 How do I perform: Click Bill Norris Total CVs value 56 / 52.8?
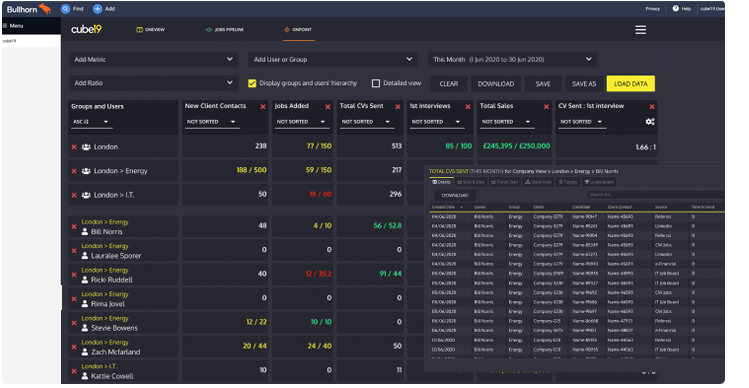pyautogui.click(x=387, y=226)
